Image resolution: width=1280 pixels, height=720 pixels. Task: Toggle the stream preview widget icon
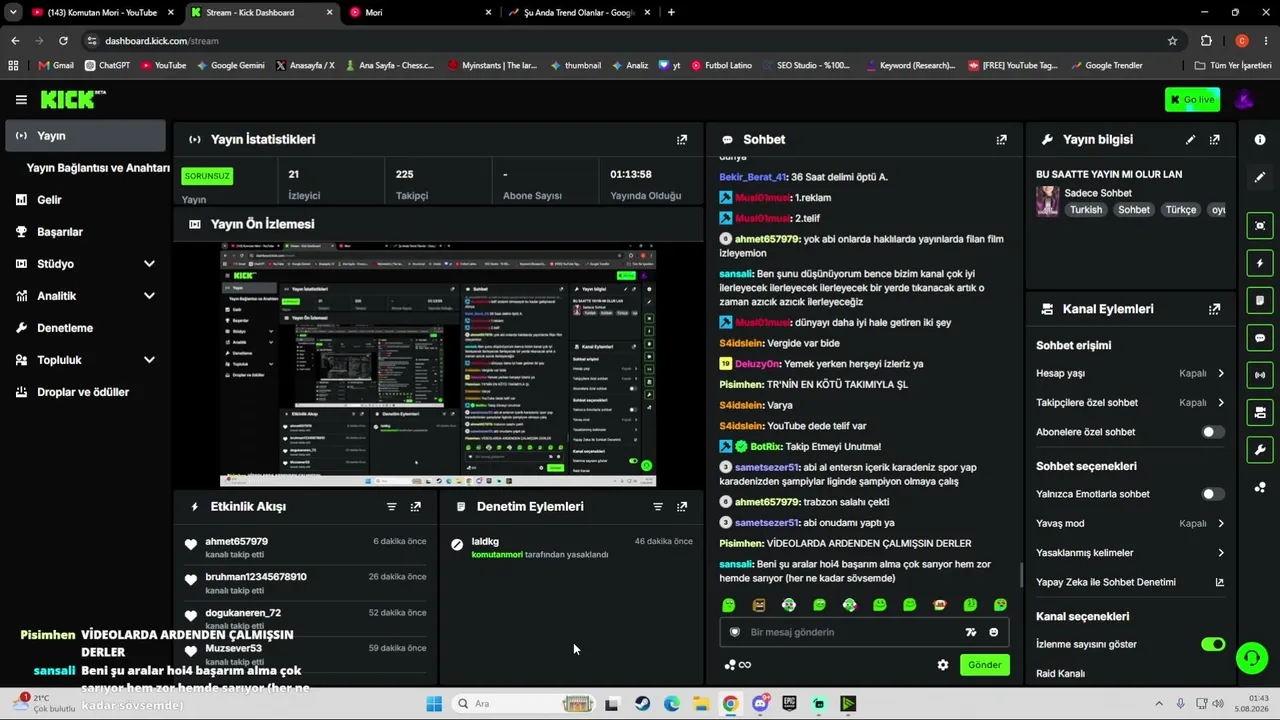(1260, 226)
